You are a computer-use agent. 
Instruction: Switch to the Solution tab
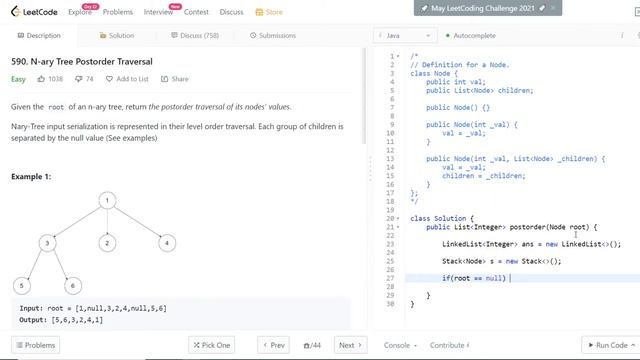(x=117, y=36)
